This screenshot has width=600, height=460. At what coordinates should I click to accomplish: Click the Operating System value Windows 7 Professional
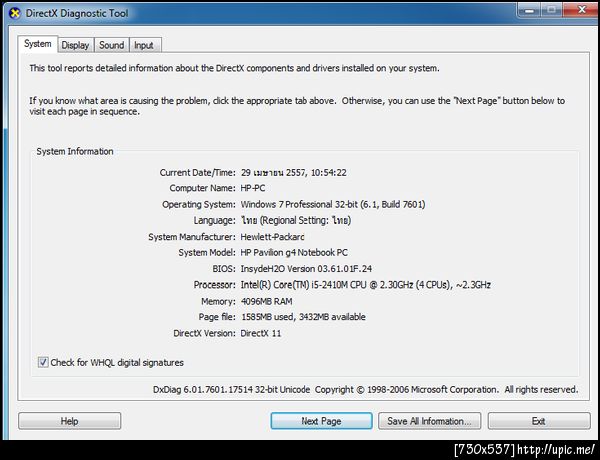(333, 204)
